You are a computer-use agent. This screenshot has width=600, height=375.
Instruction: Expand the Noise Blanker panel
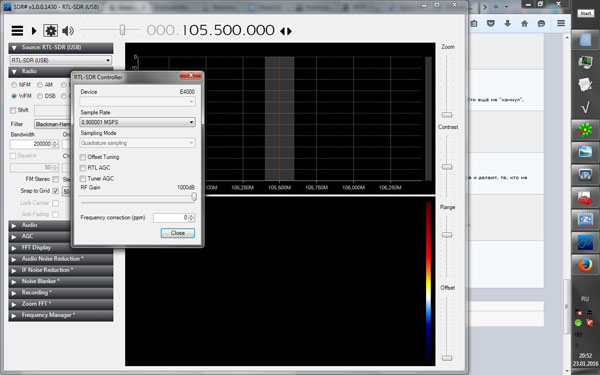click(x=61, y=282)
